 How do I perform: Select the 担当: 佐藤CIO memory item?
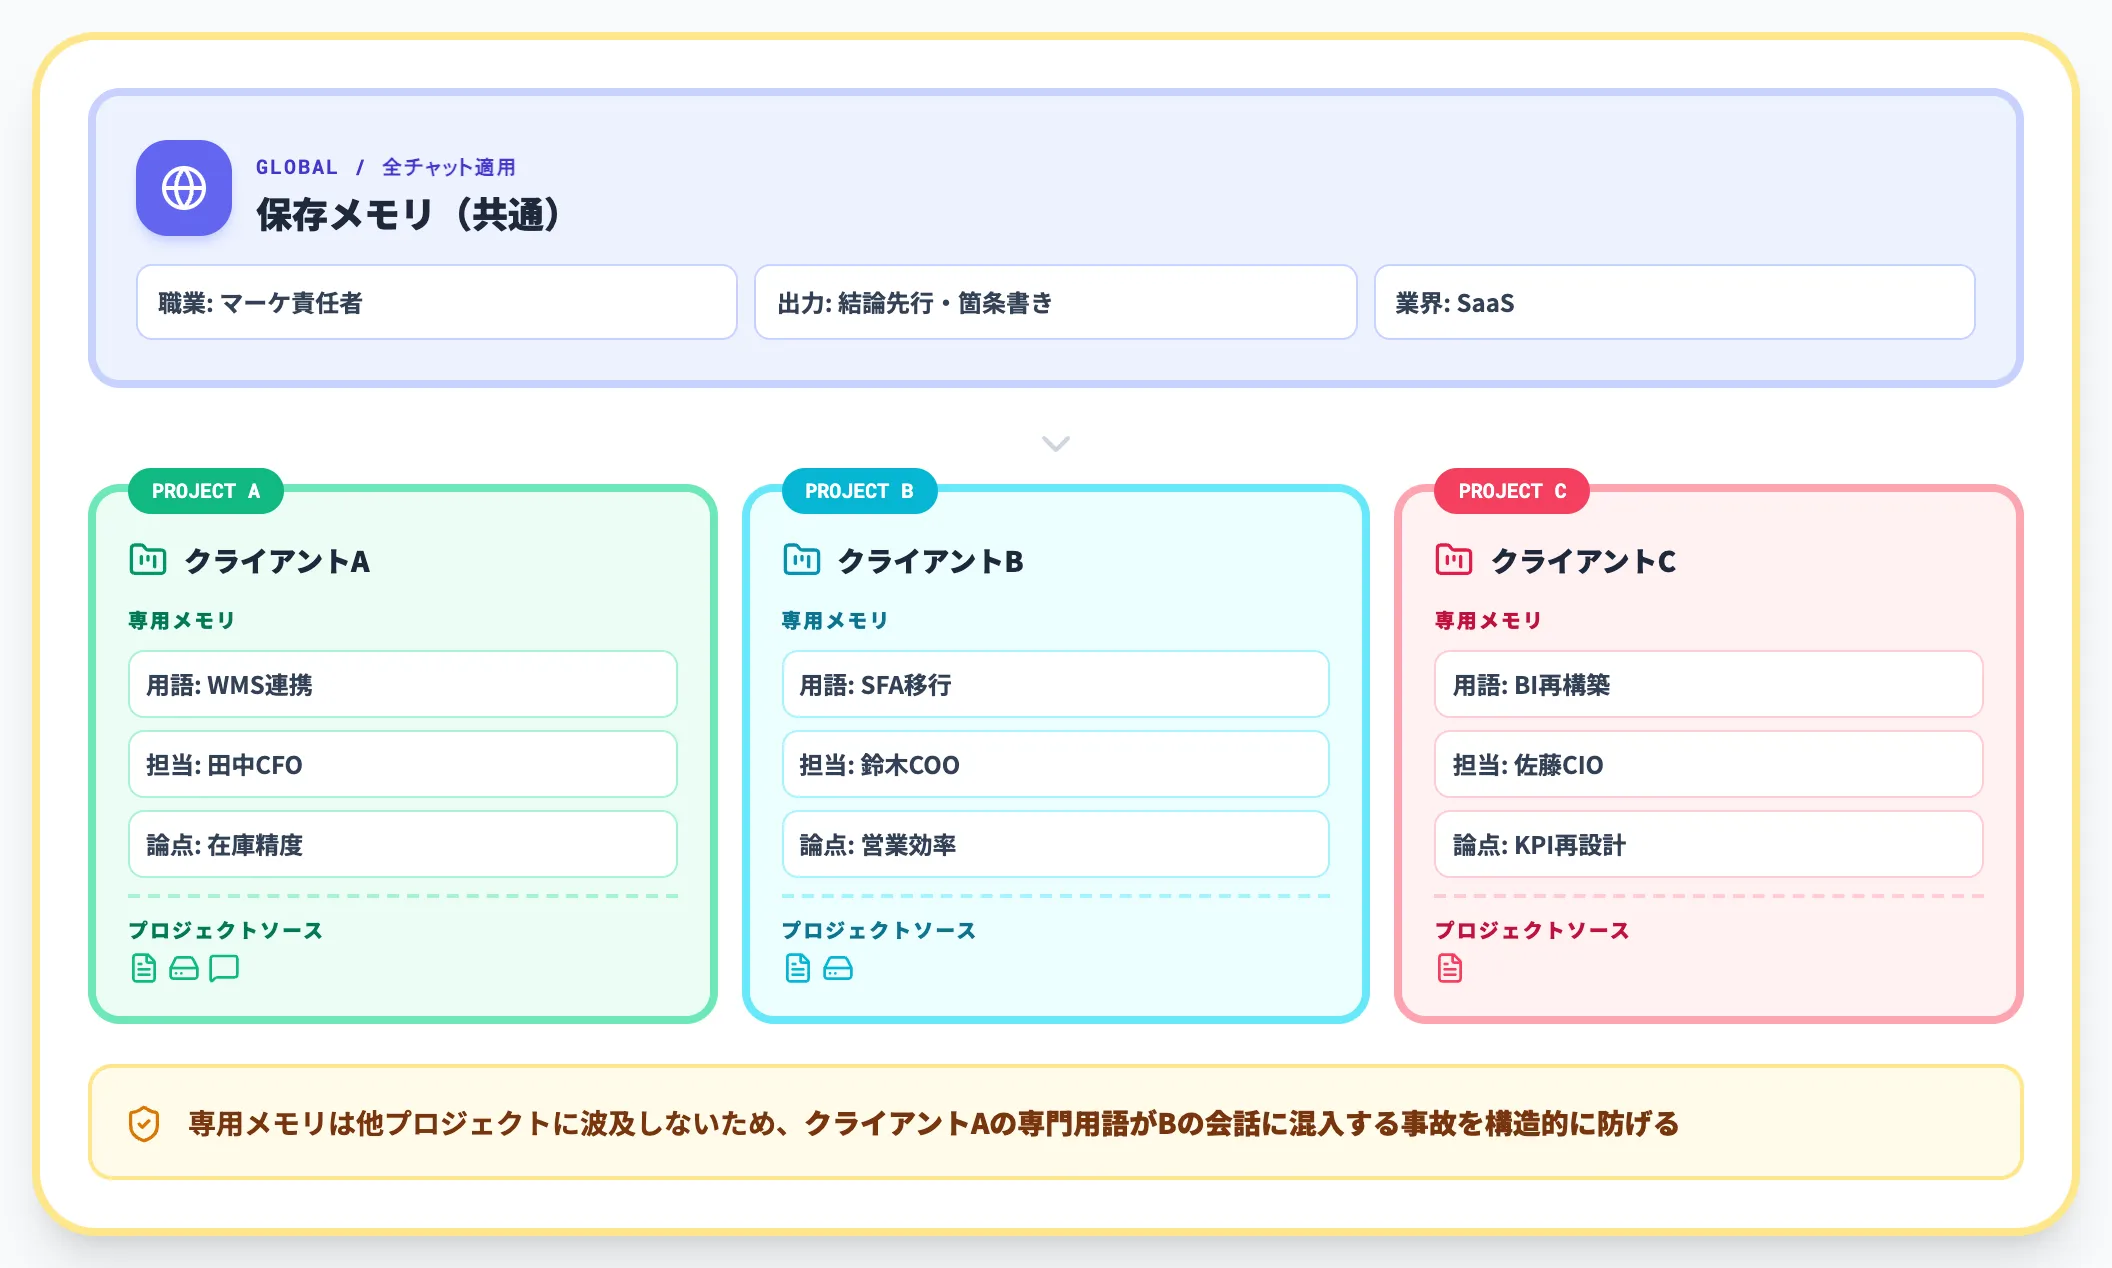[x=1709, y=764]
